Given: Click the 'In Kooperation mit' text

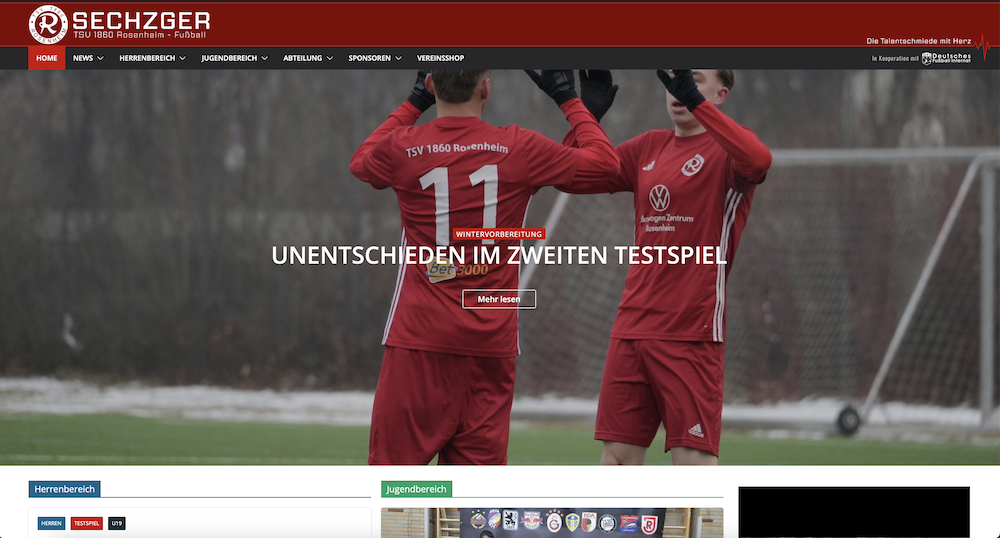Looking at the screenshot, I should [x=895, y=59].
